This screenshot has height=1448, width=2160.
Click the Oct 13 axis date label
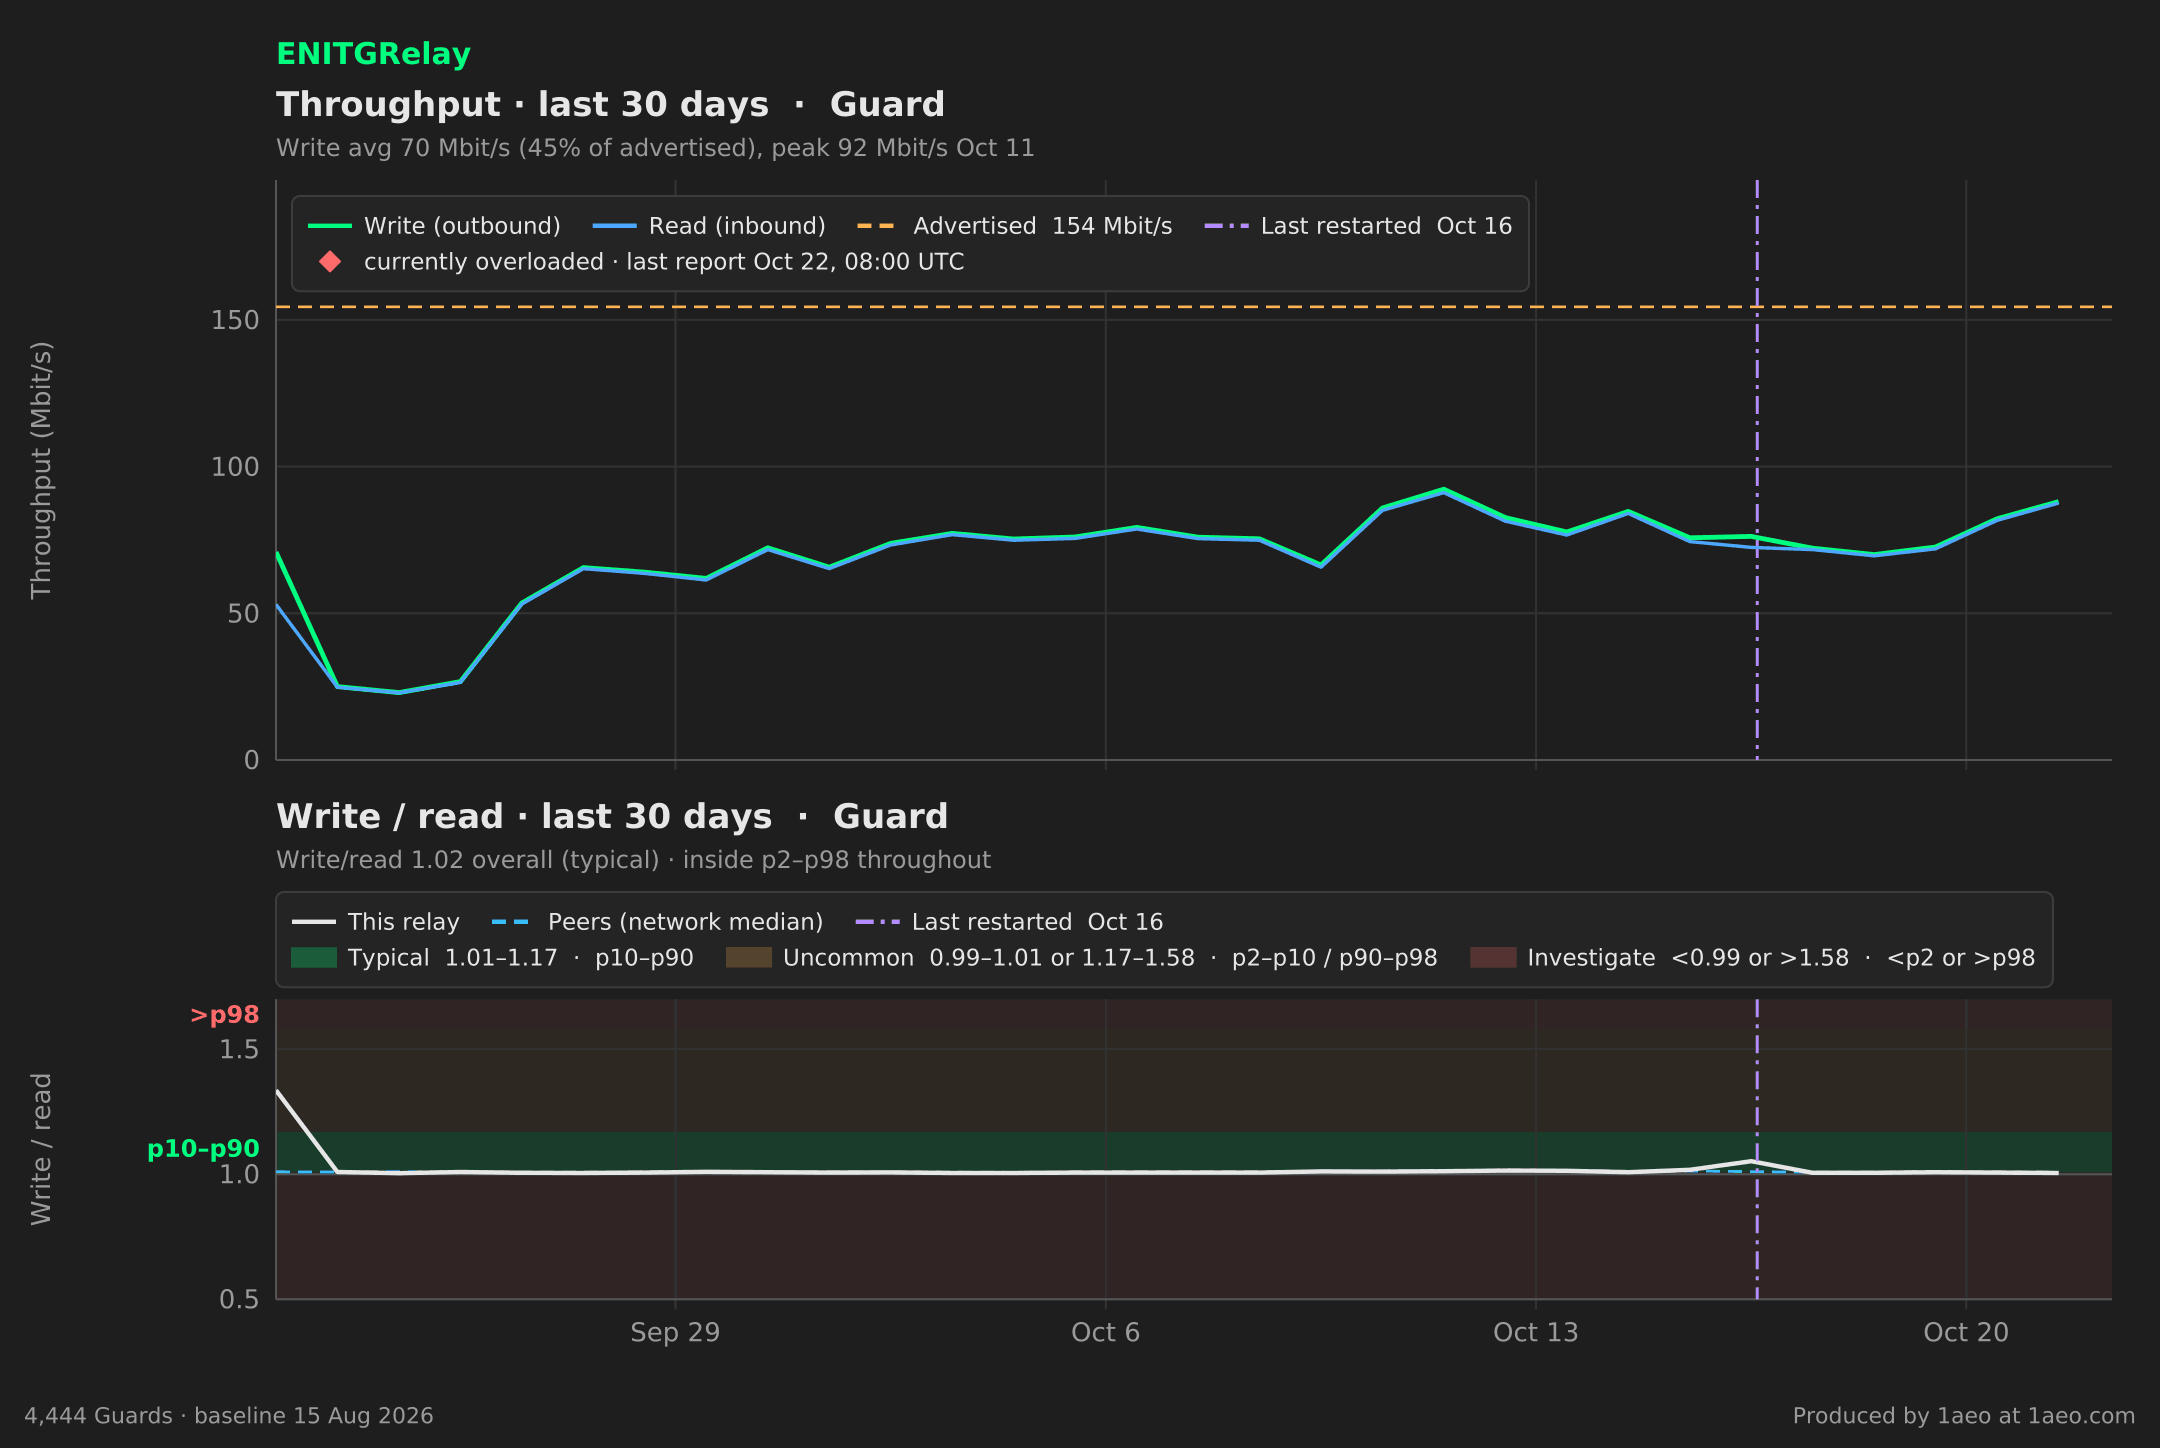coord(1536,1333)
